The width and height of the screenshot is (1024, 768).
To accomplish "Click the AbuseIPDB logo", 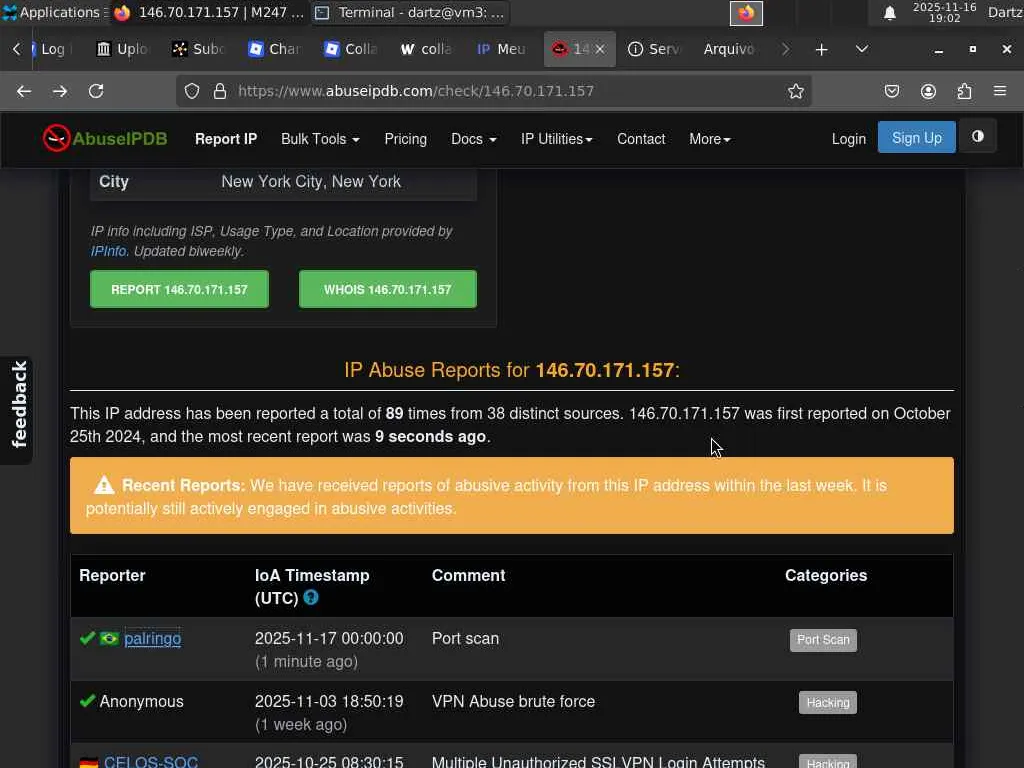I will [x=105, y=138].
